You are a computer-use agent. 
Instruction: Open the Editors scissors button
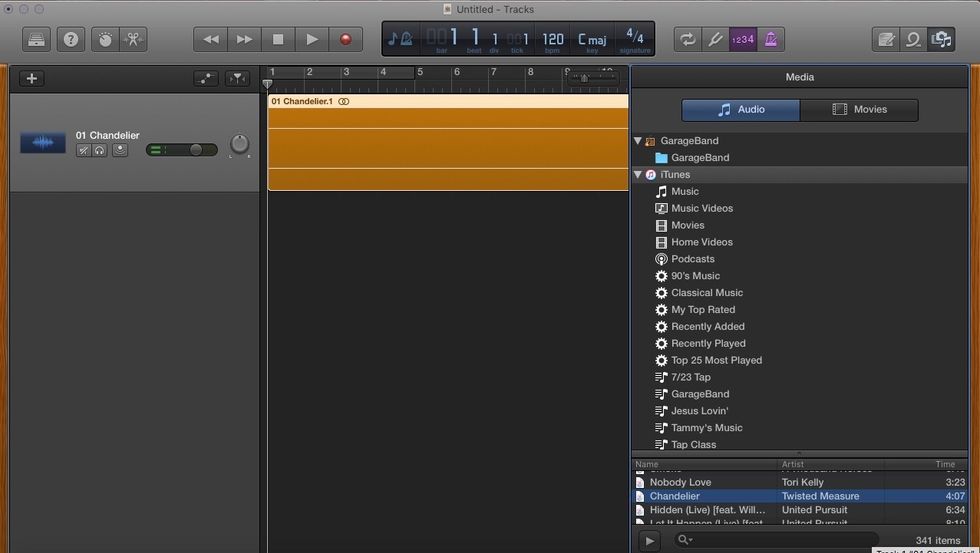pyautogui.click(x=133, y=40)
